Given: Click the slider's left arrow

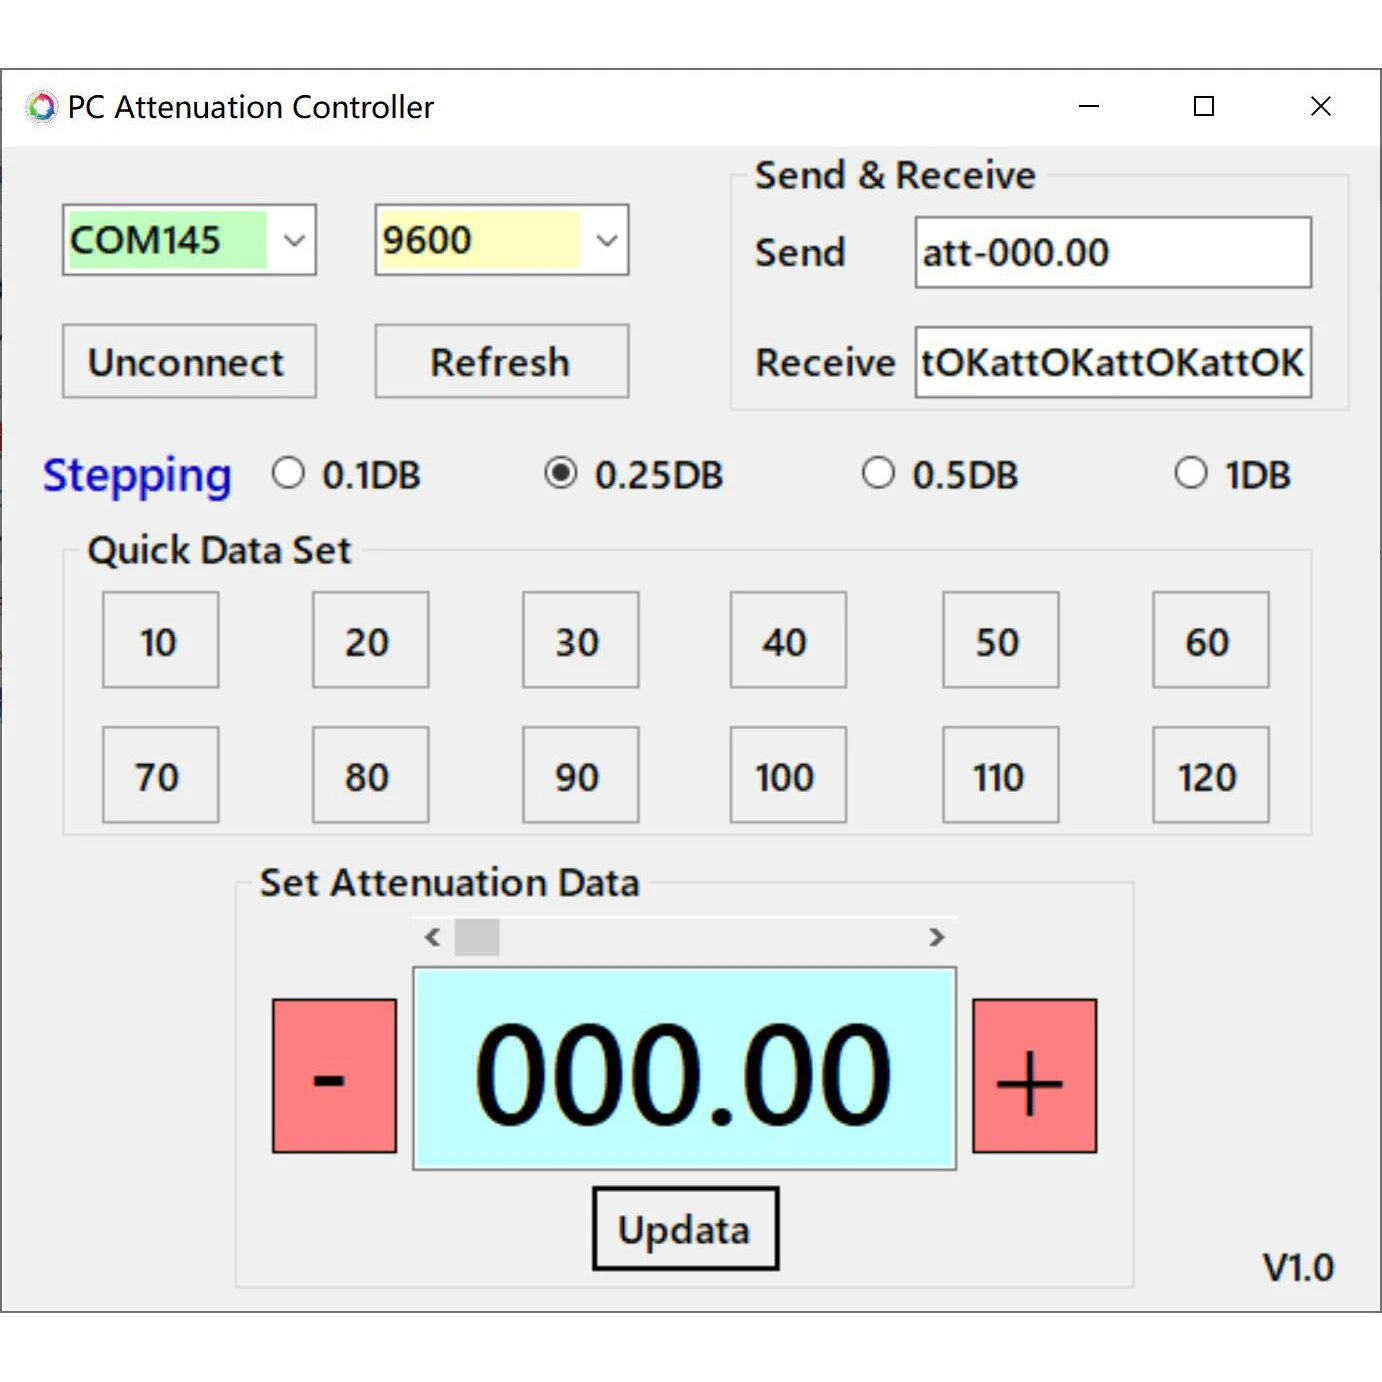Looking at the screenshot, I should point(433,937).
